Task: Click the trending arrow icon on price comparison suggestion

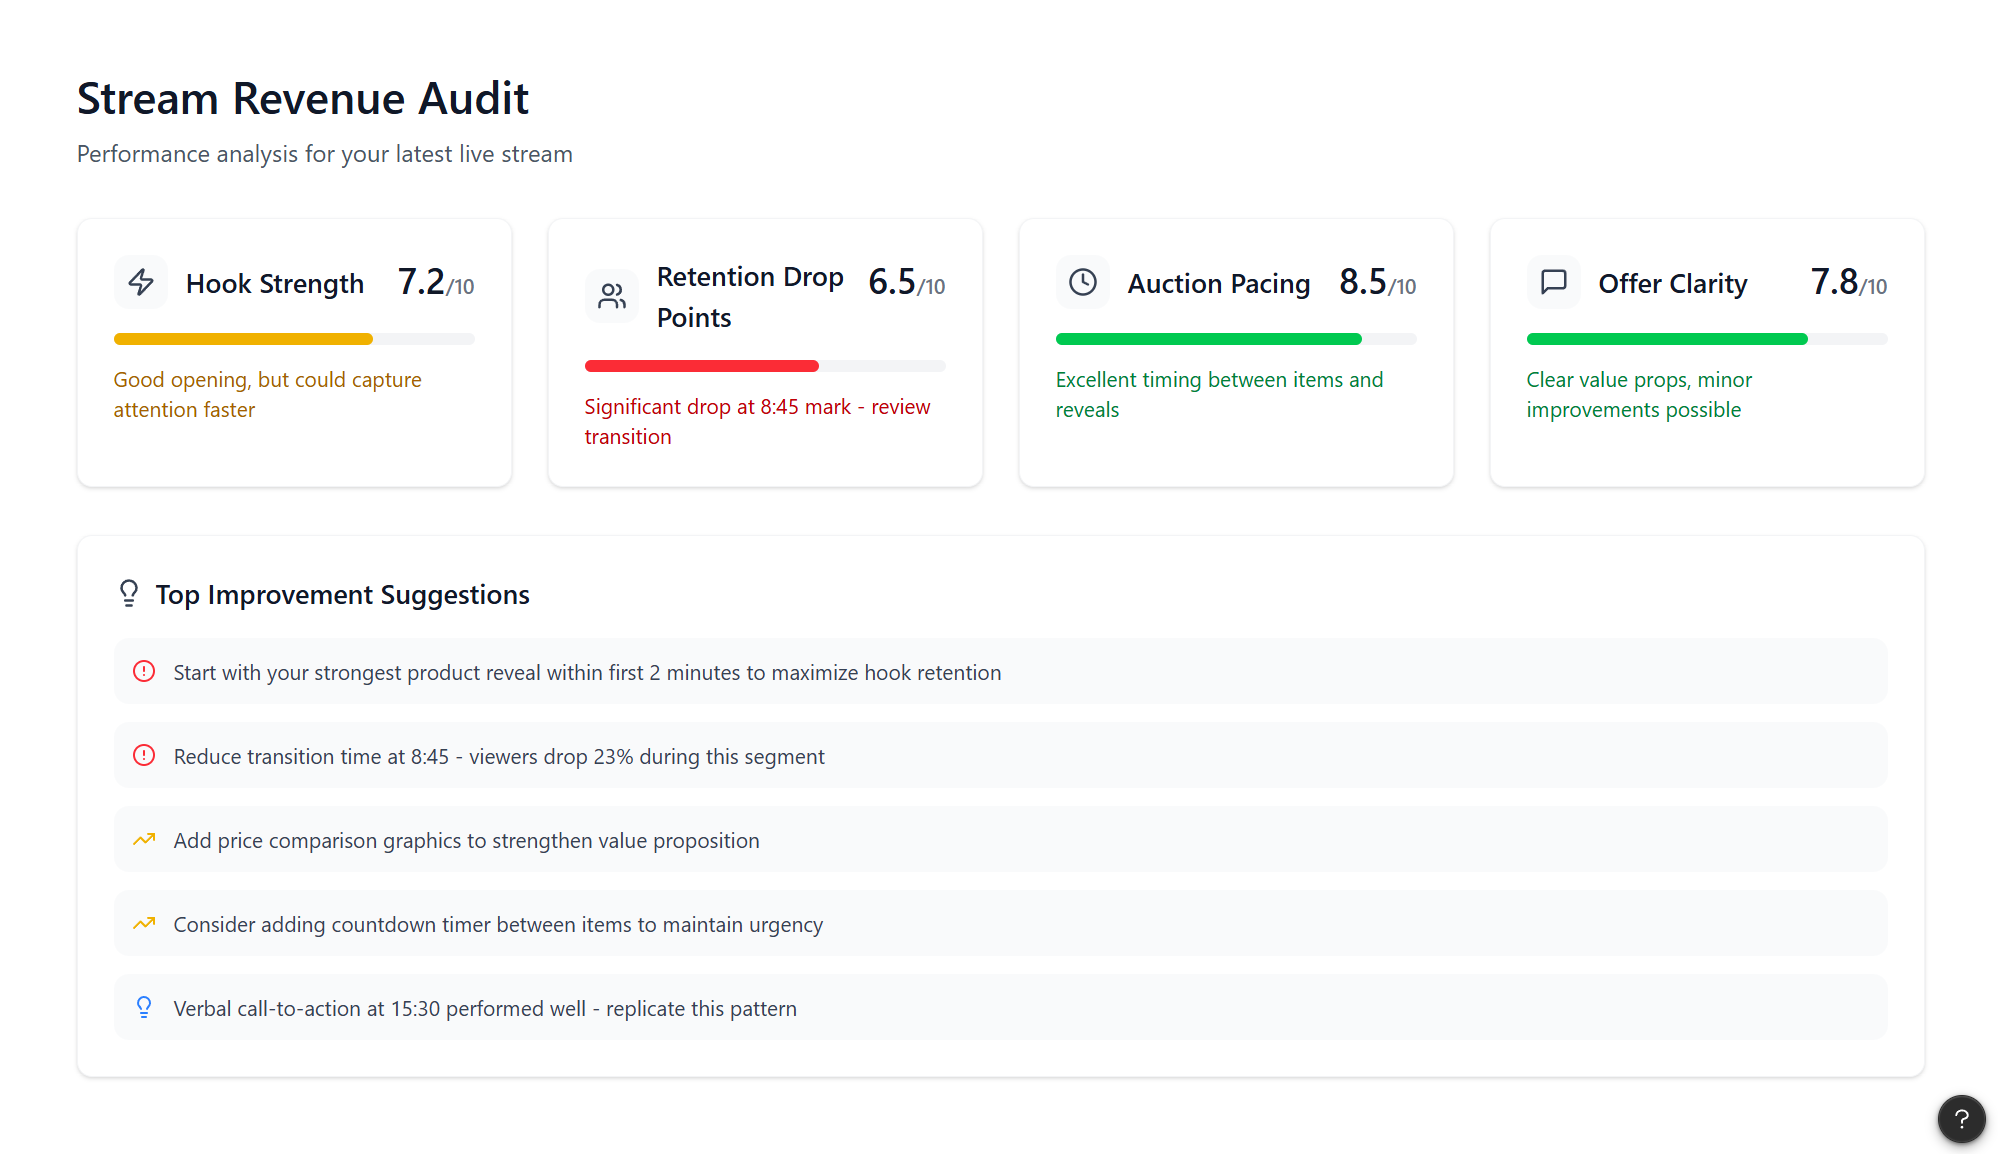Action: click(x=145, y=840)
